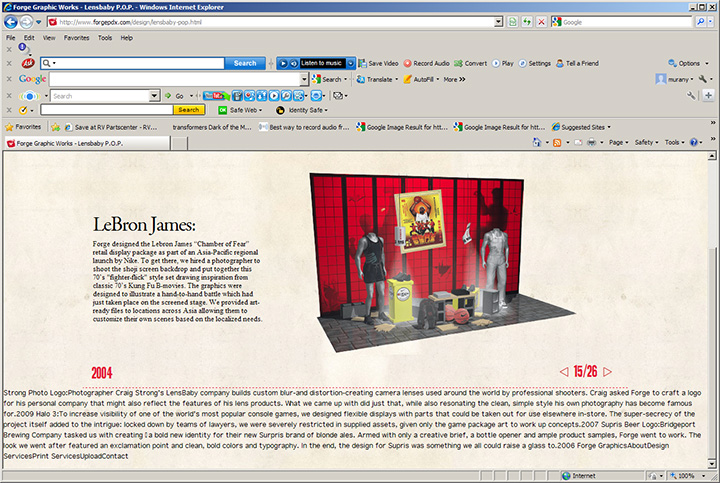Expand the Translate dropdown

pos(397,79)
